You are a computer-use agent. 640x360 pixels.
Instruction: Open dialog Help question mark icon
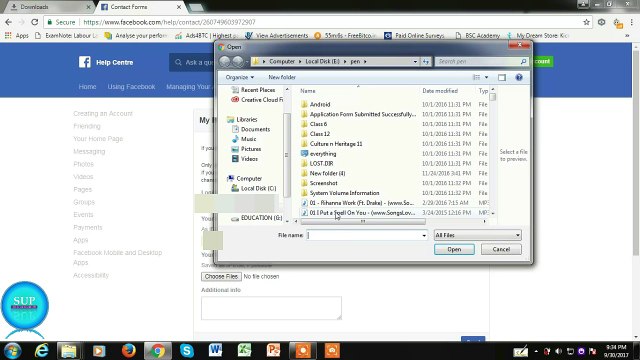(519, 77)
